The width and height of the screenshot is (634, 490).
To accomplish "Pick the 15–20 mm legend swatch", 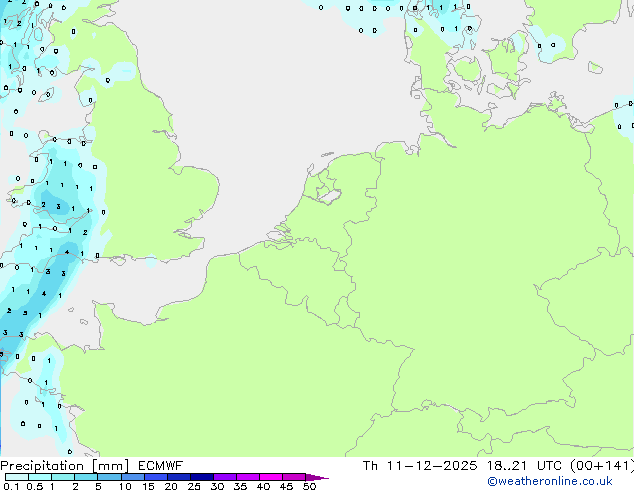I will [156, 477].
